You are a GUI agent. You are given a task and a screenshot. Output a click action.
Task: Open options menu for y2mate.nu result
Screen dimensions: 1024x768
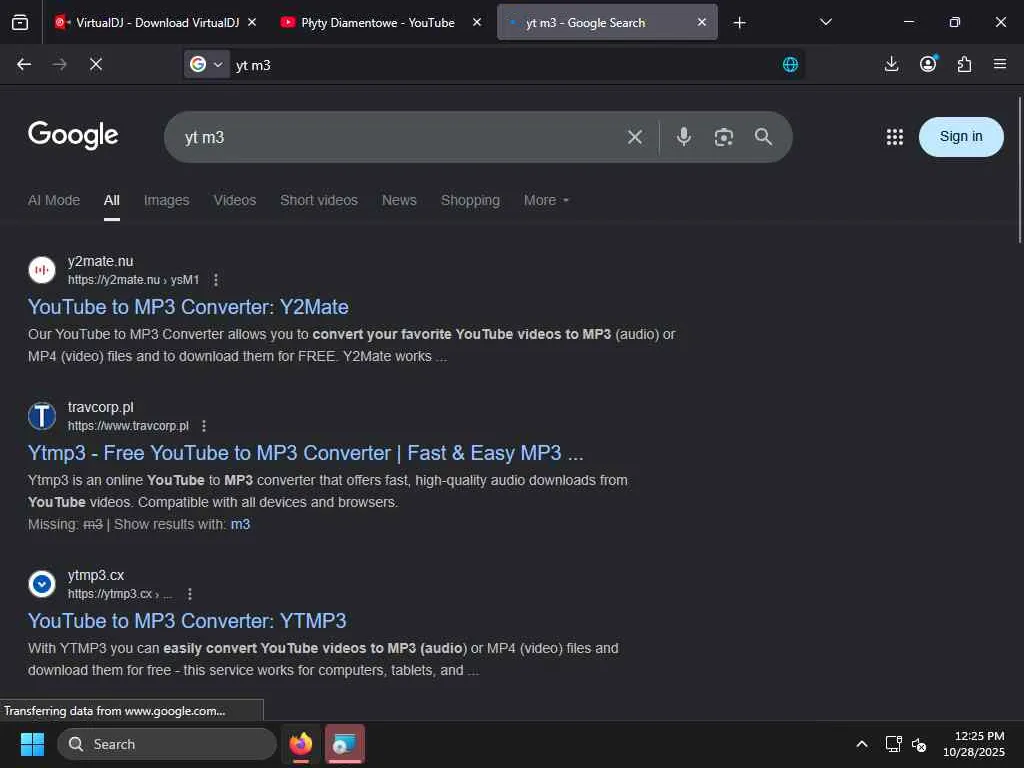coord(216,280)
